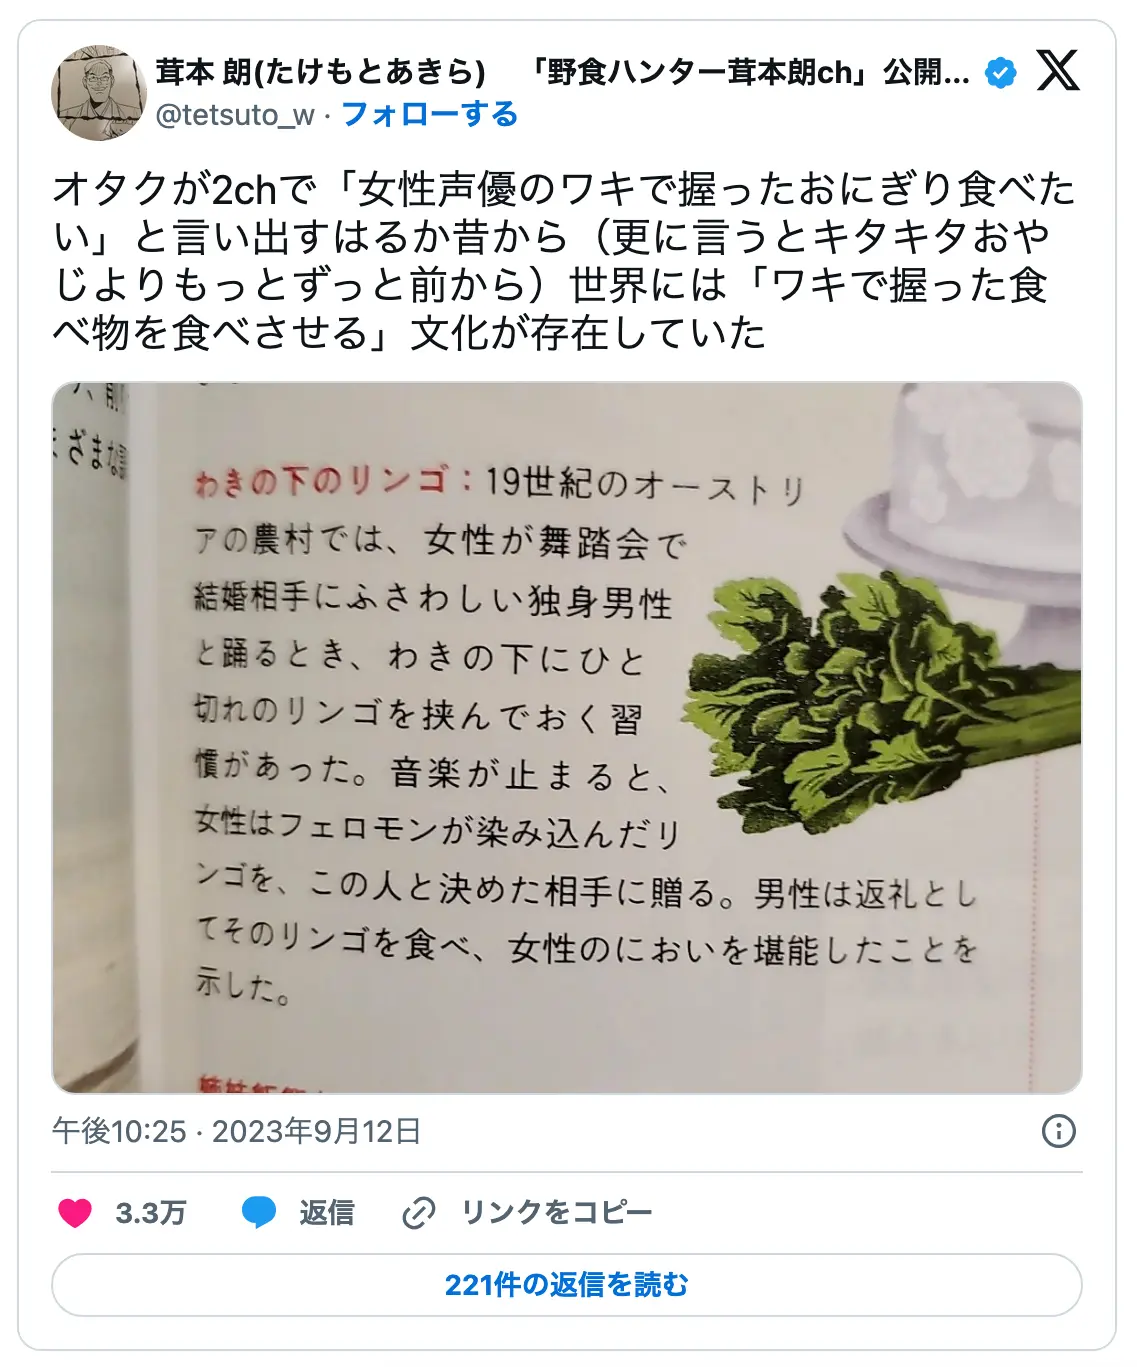Click the reply speech bubble icon
The height and width of the screenshot is (1367, 1137).
259,1213
